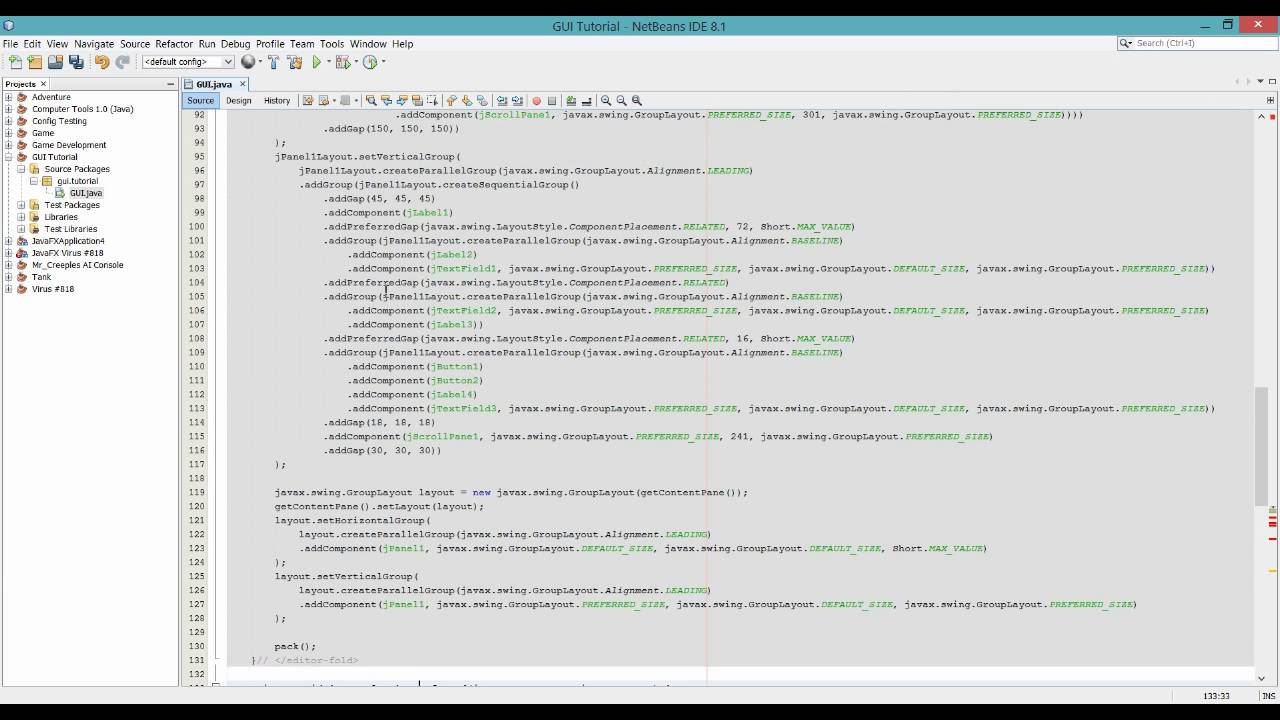Open the Navigate menu
Image resolution: width=1280 pixels, height=720 pixels.
point(94,44)
